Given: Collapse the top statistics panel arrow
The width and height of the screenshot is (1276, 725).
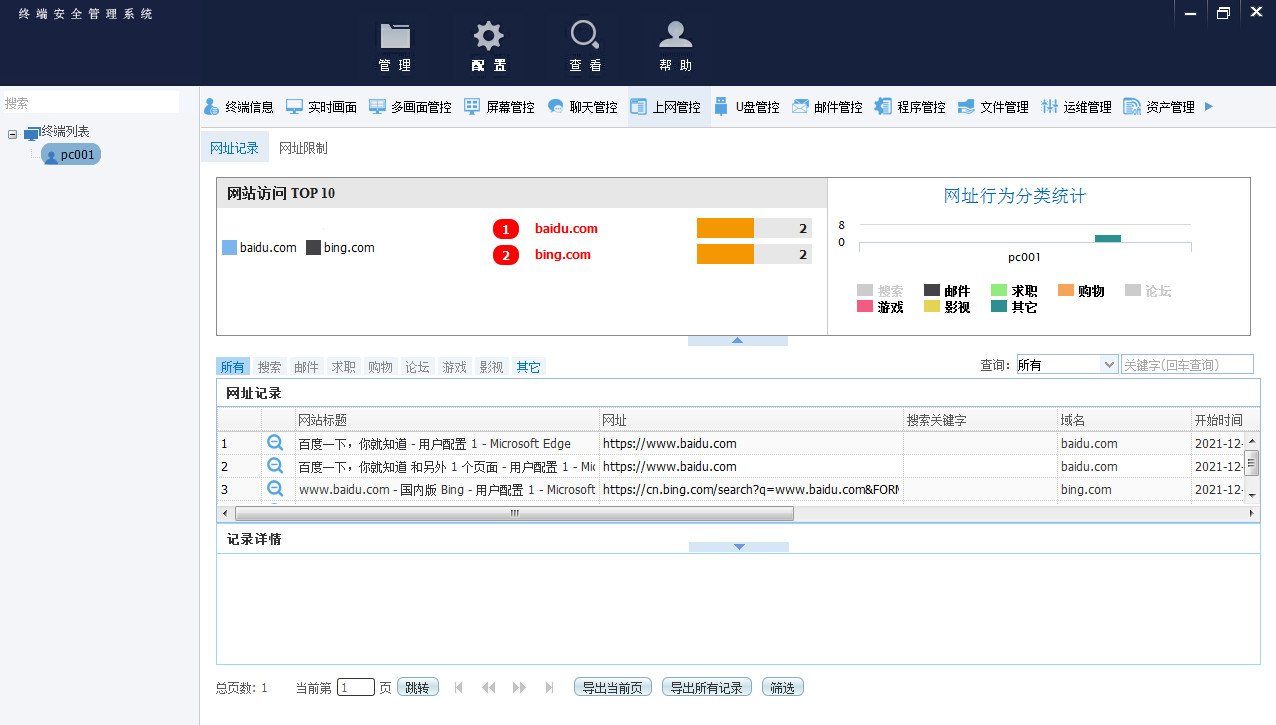Looking at the screenshot, I should [737, 340].
